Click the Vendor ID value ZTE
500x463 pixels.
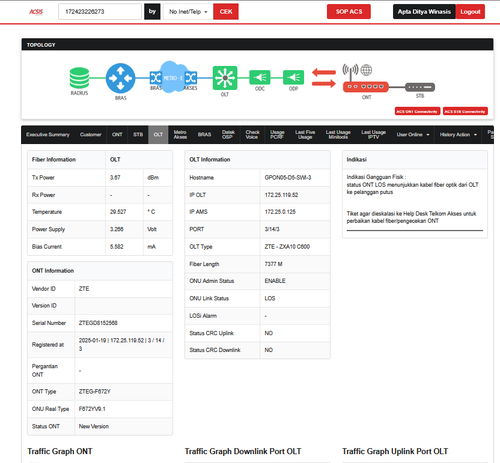(84, 289)
